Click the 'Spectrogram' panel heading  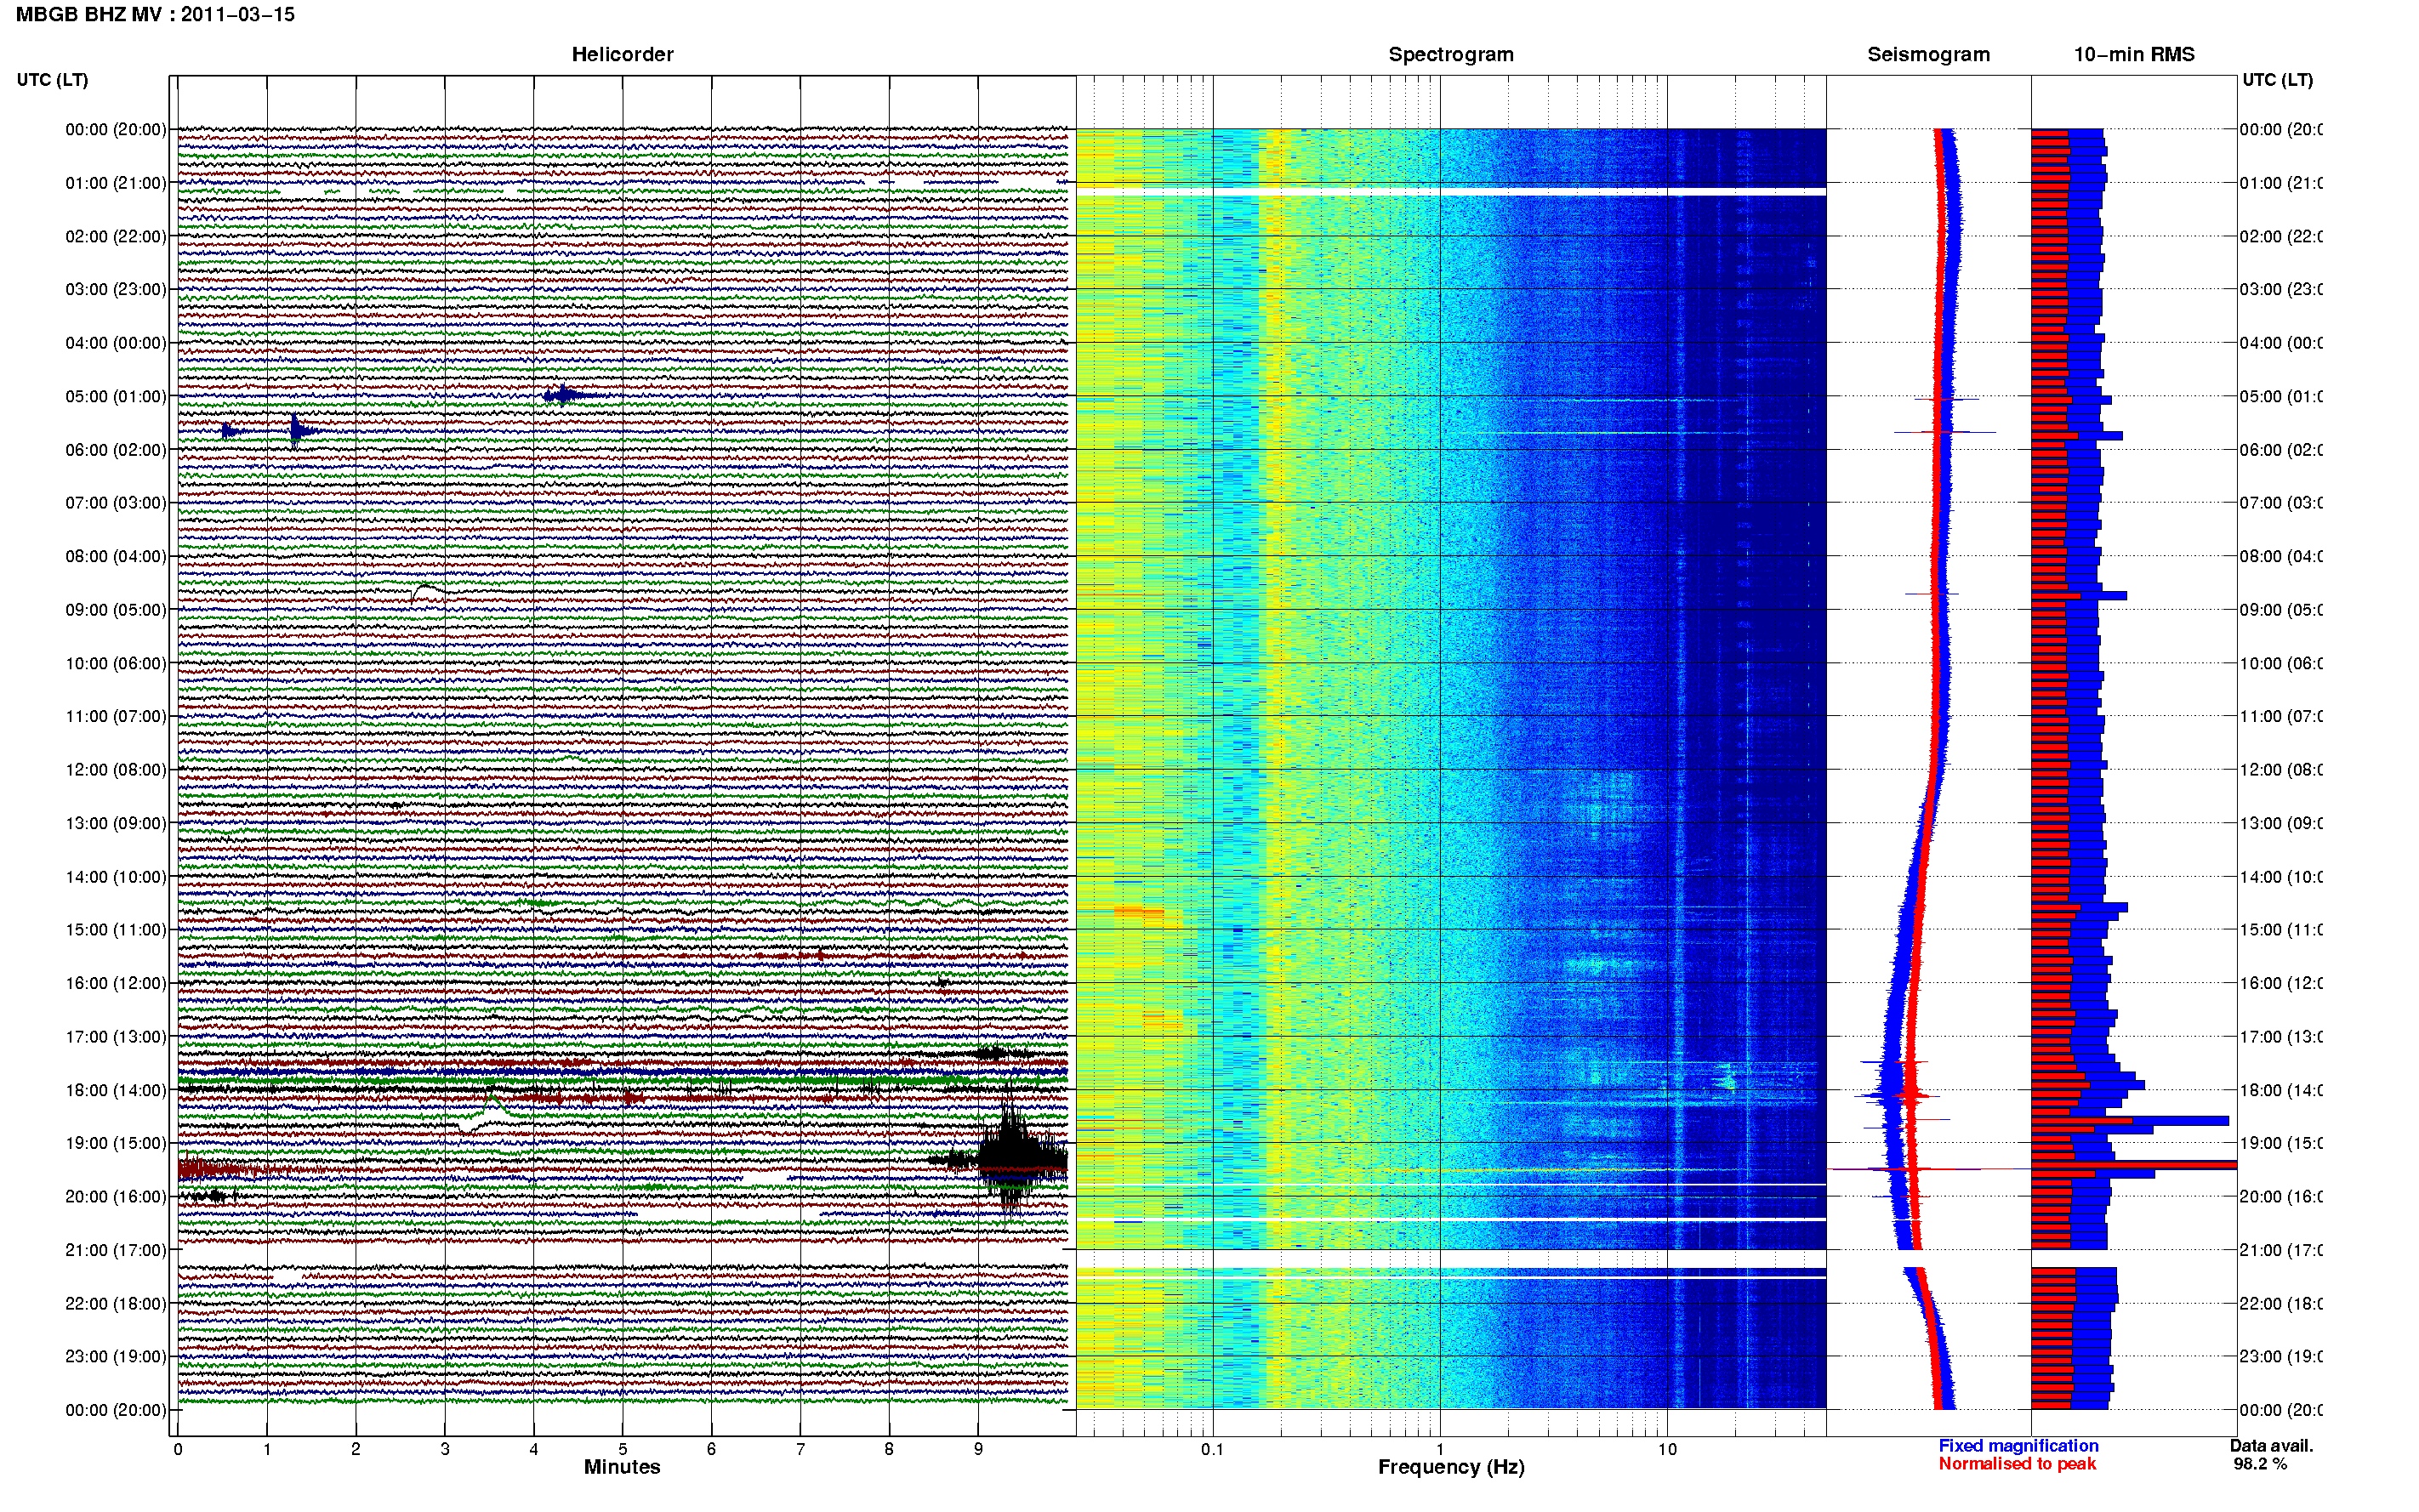[1451, 55]
